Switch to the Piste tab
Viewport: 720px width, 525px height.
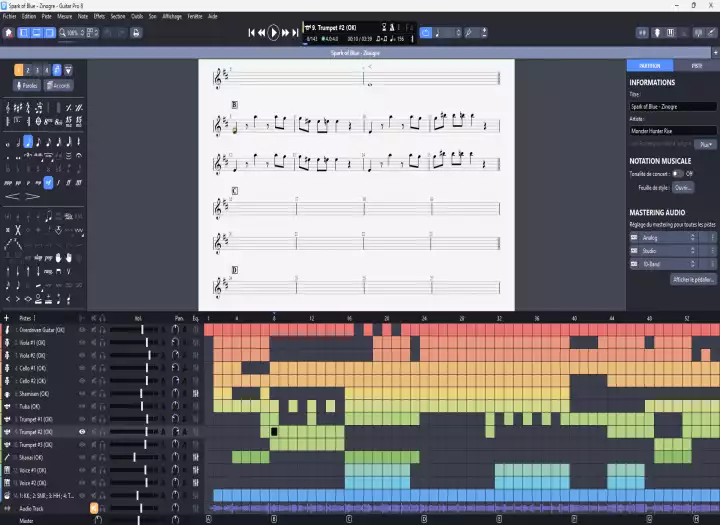[x=696, y=65]
